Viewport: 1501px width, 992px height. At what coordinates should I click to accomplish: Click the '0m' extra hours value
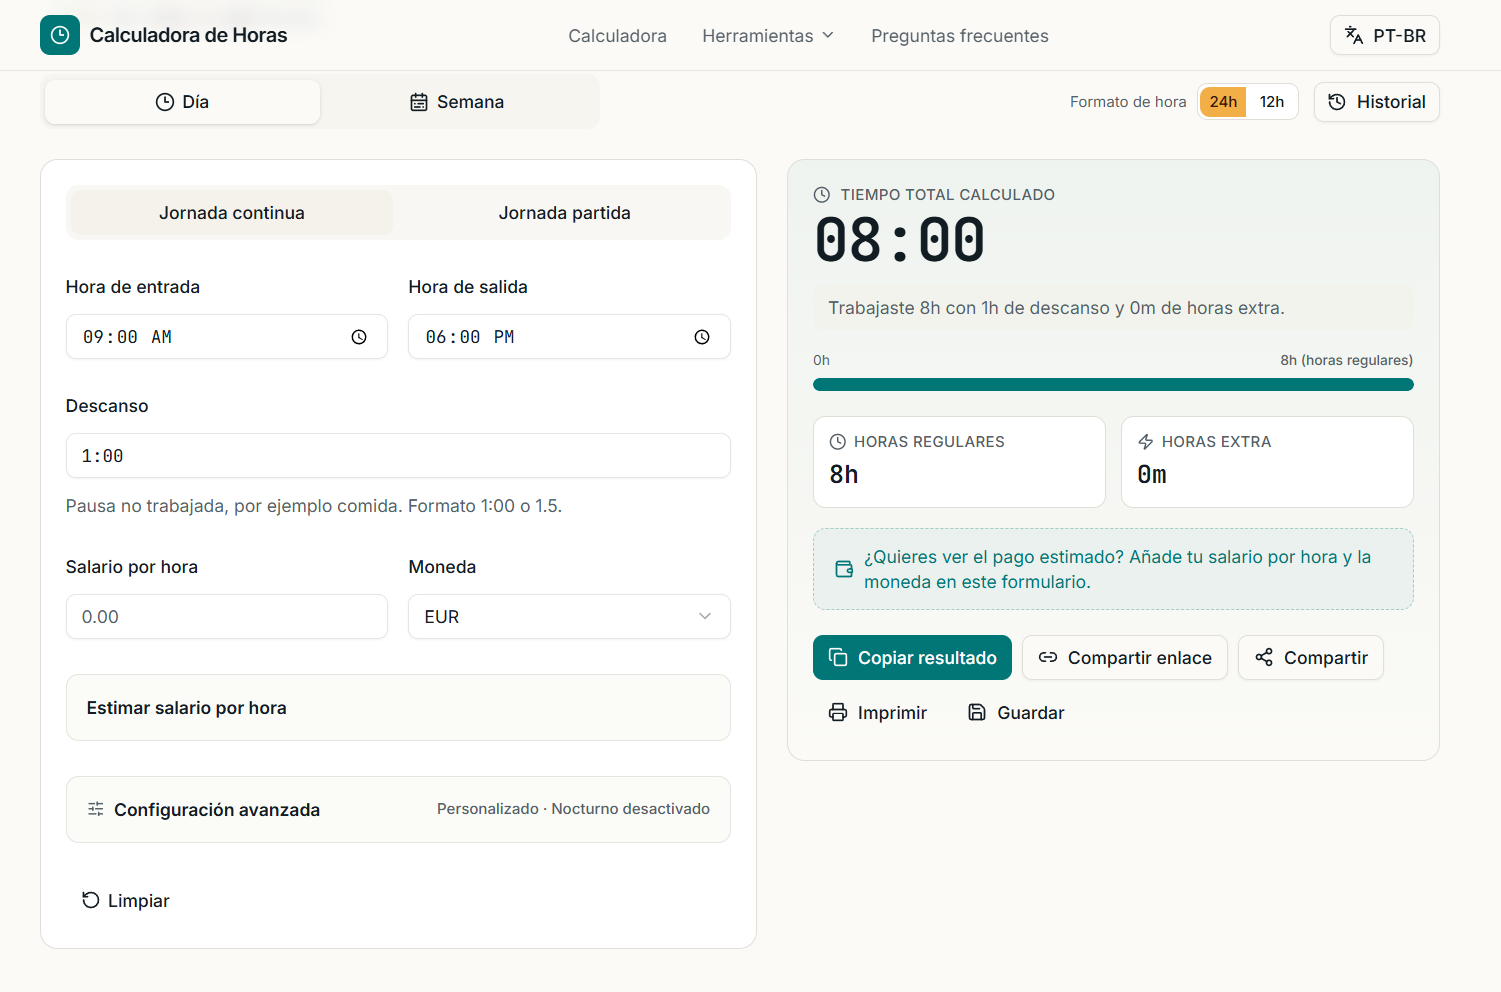tap(1152, 475)
